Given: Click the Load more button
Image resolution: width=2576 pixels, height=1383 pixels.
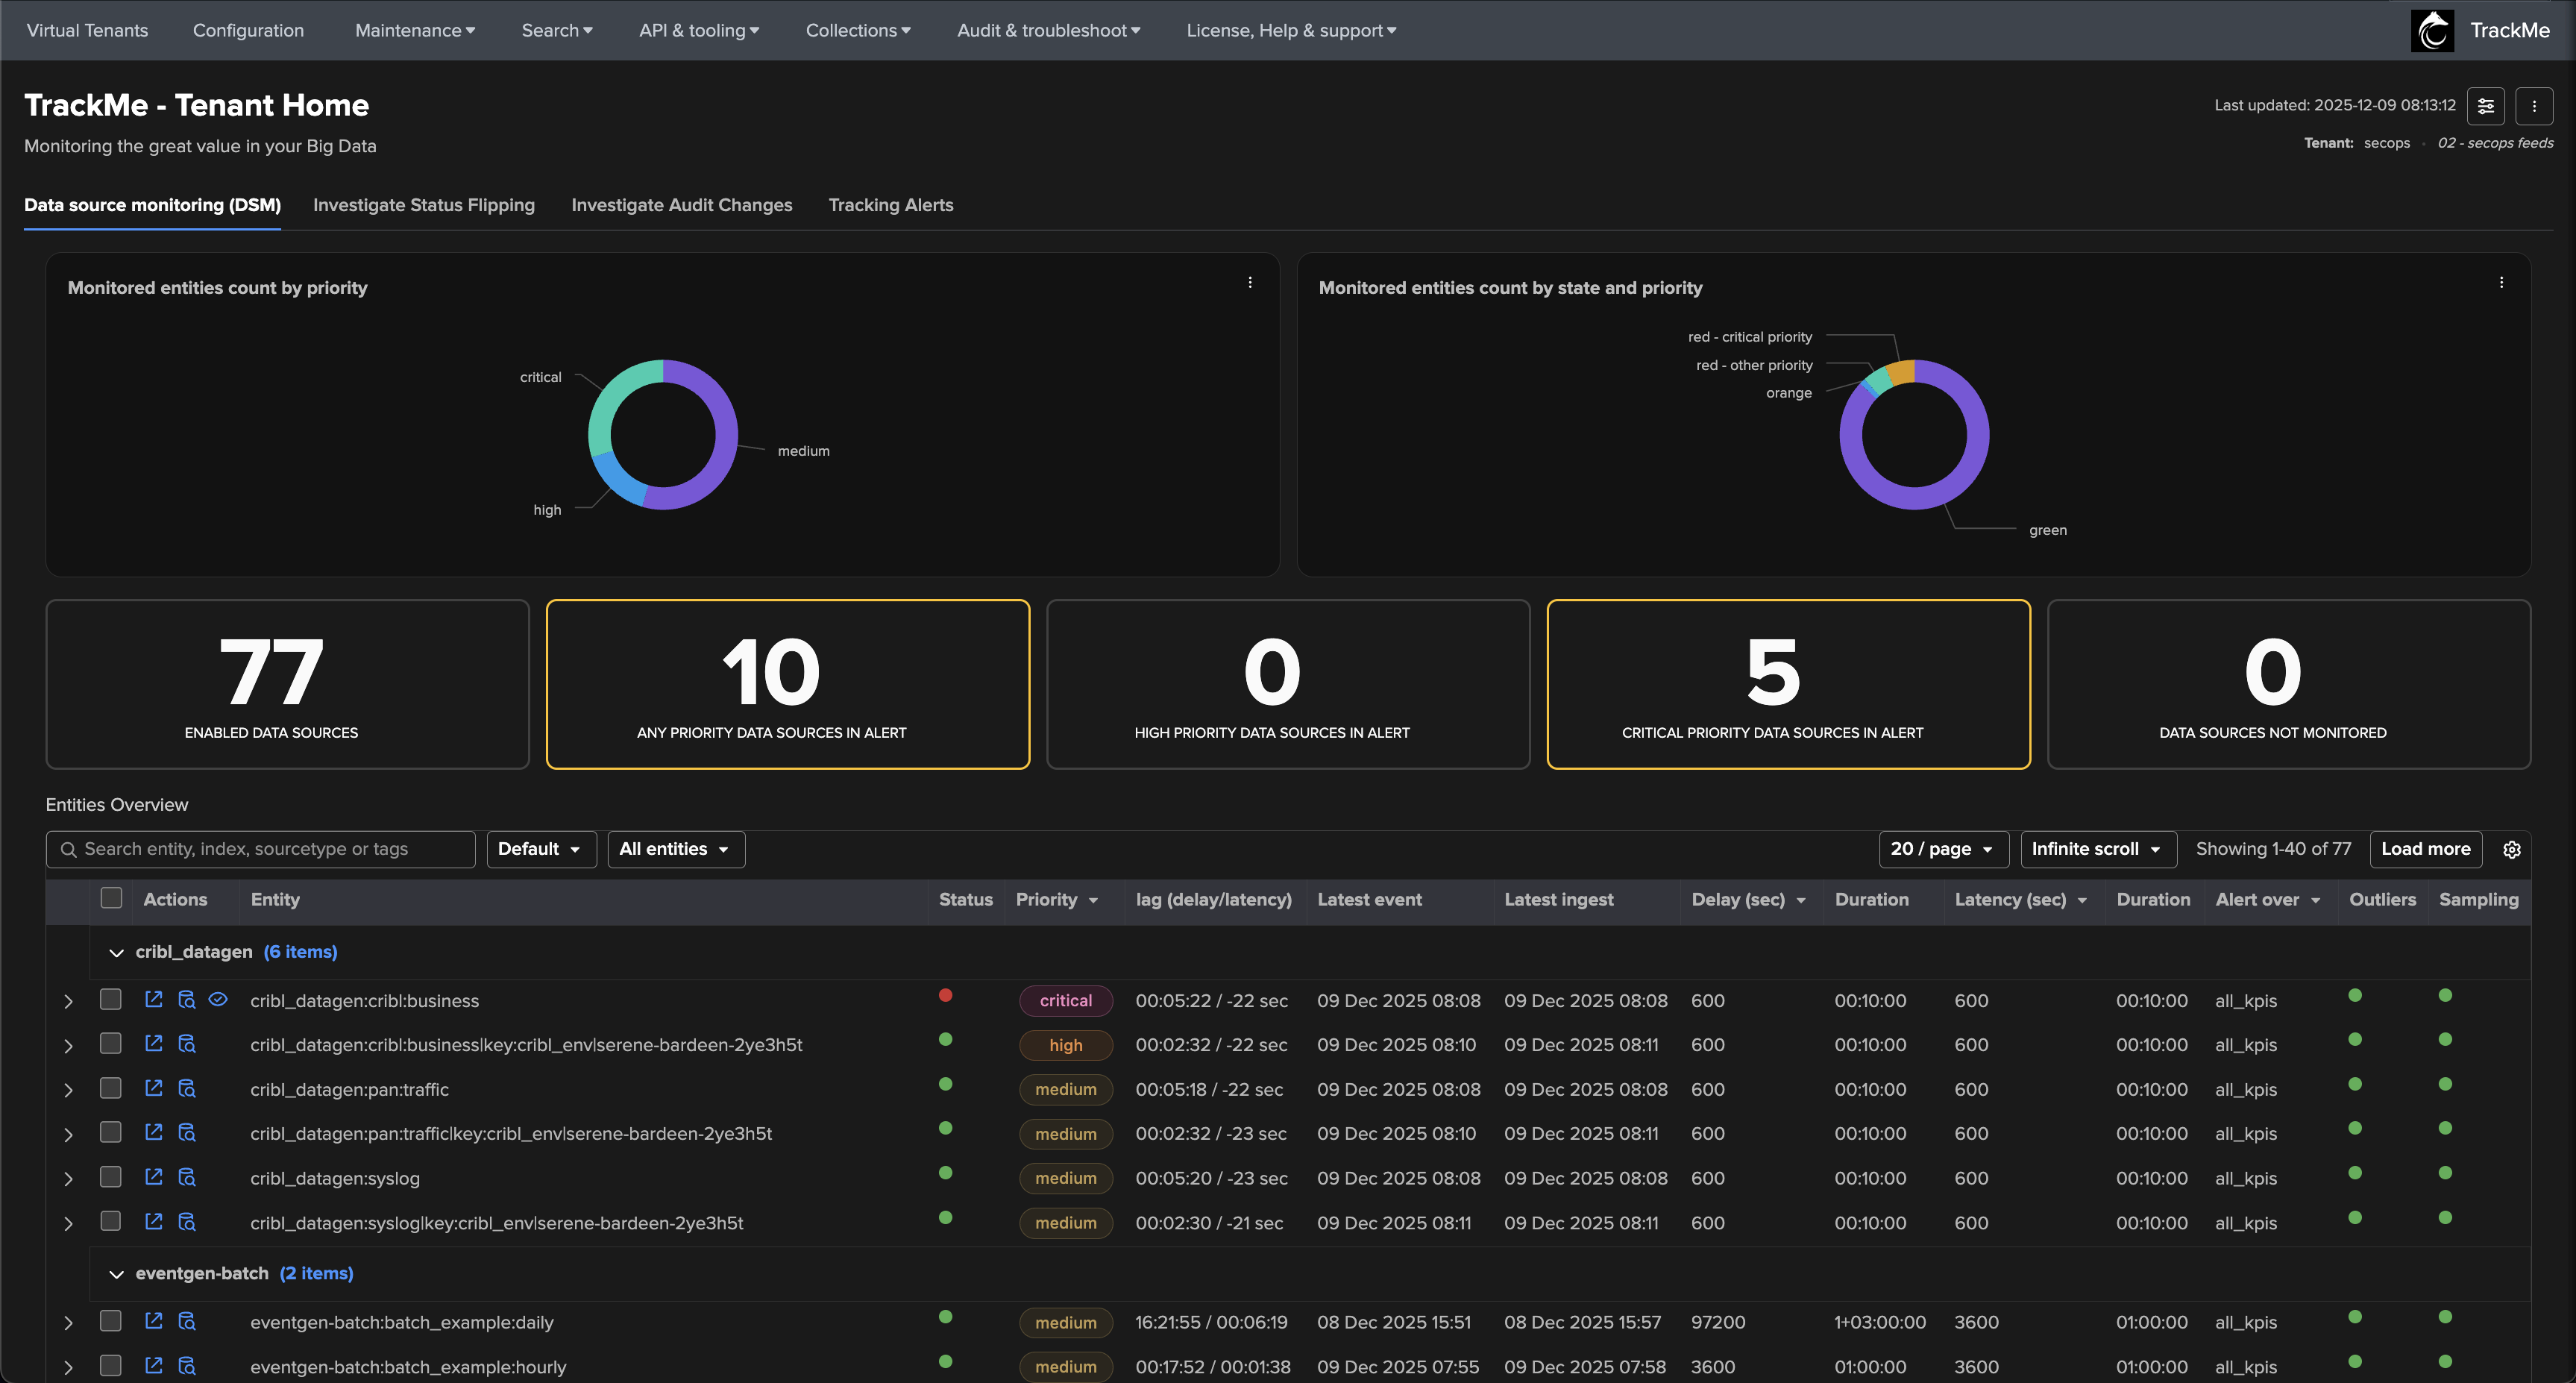Looking at the screenshot, I should (2425, 849).
